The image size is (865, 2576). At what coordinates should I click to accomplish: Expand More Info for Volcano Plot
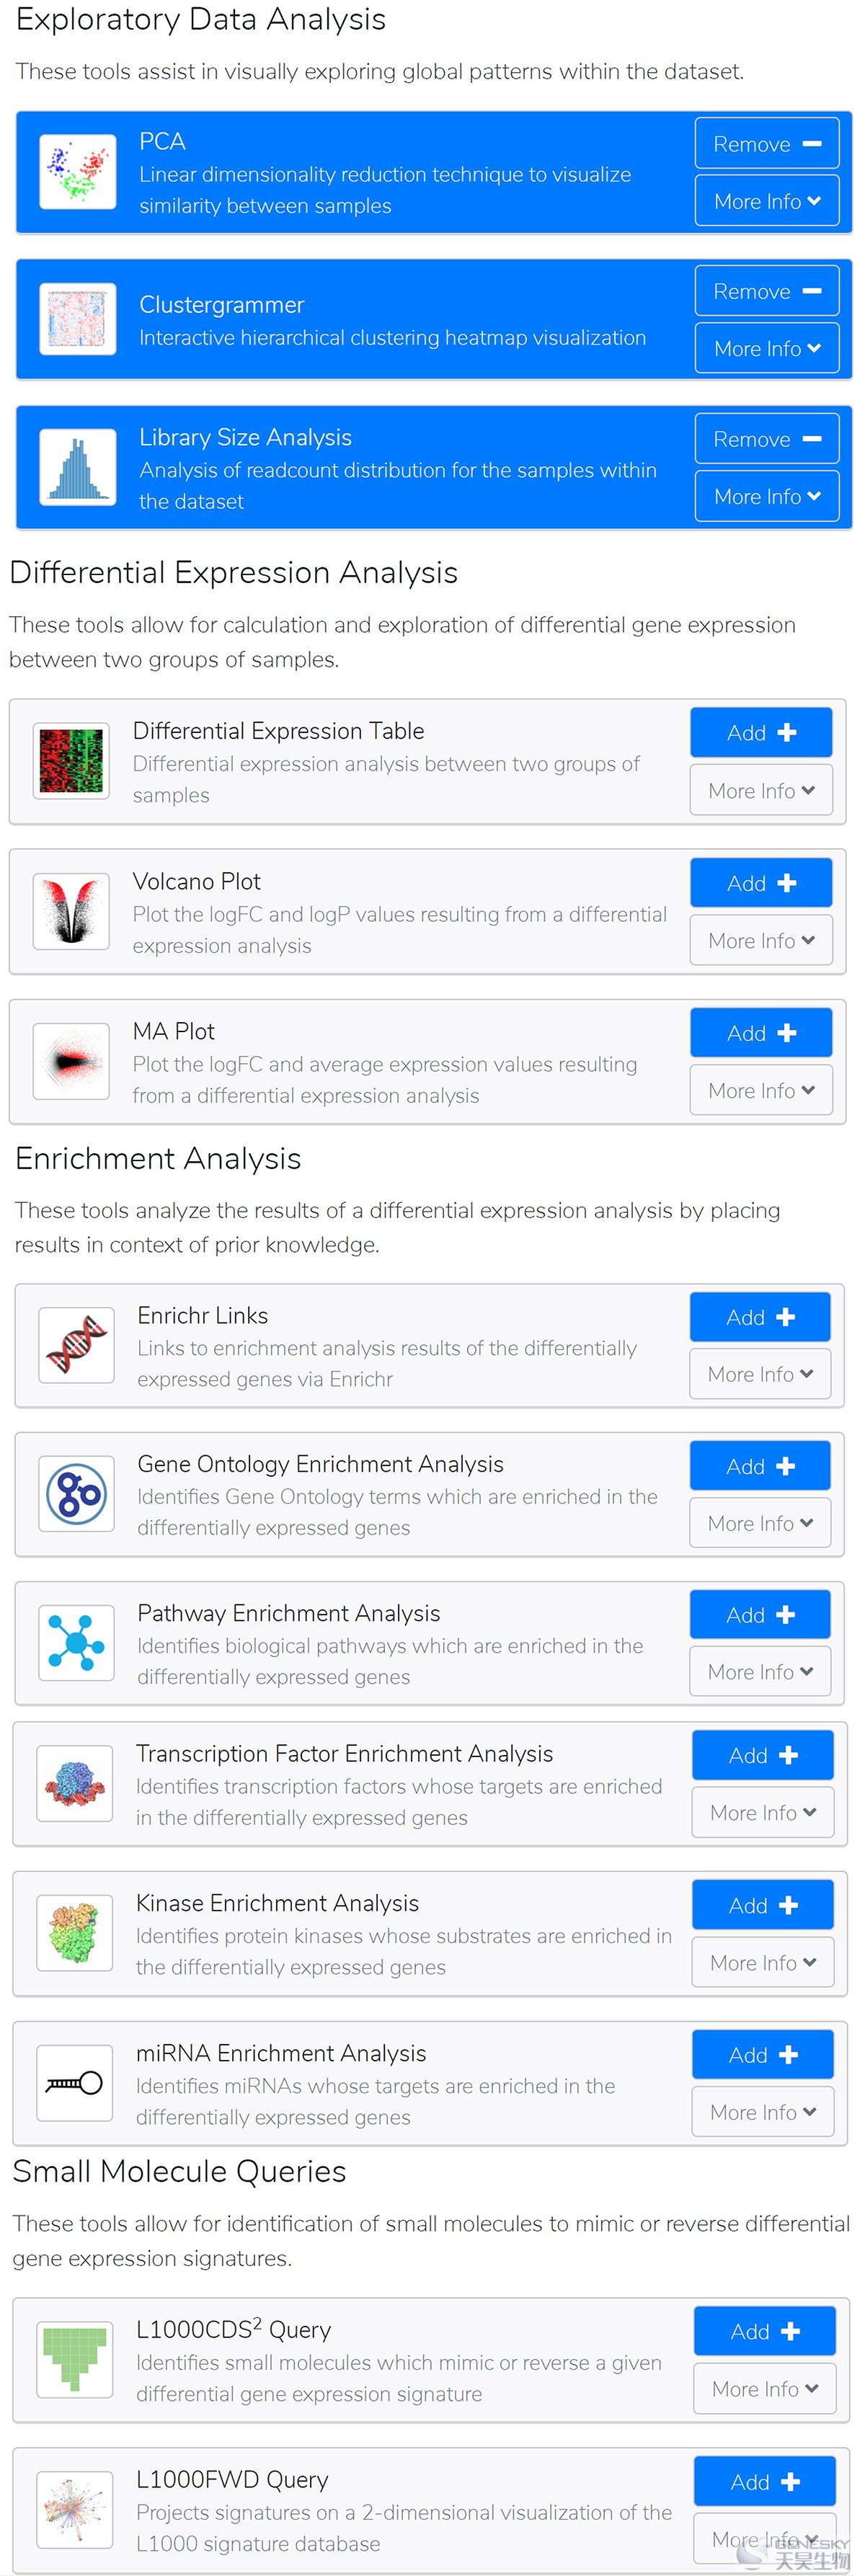pyautogui.click(x=761, y=940)
